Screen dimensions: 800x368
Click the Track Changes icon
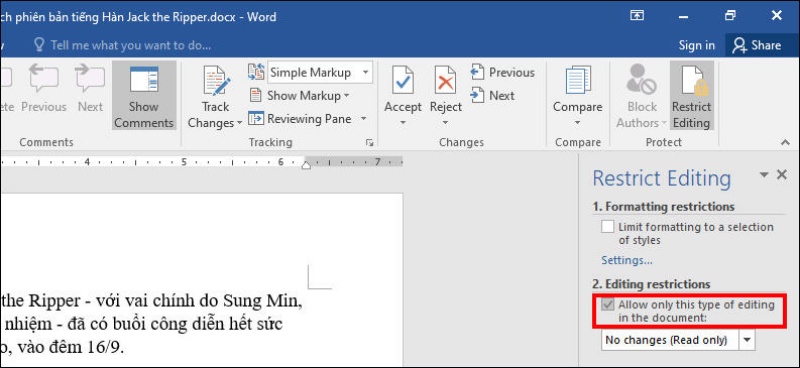(x=217, y=81)
